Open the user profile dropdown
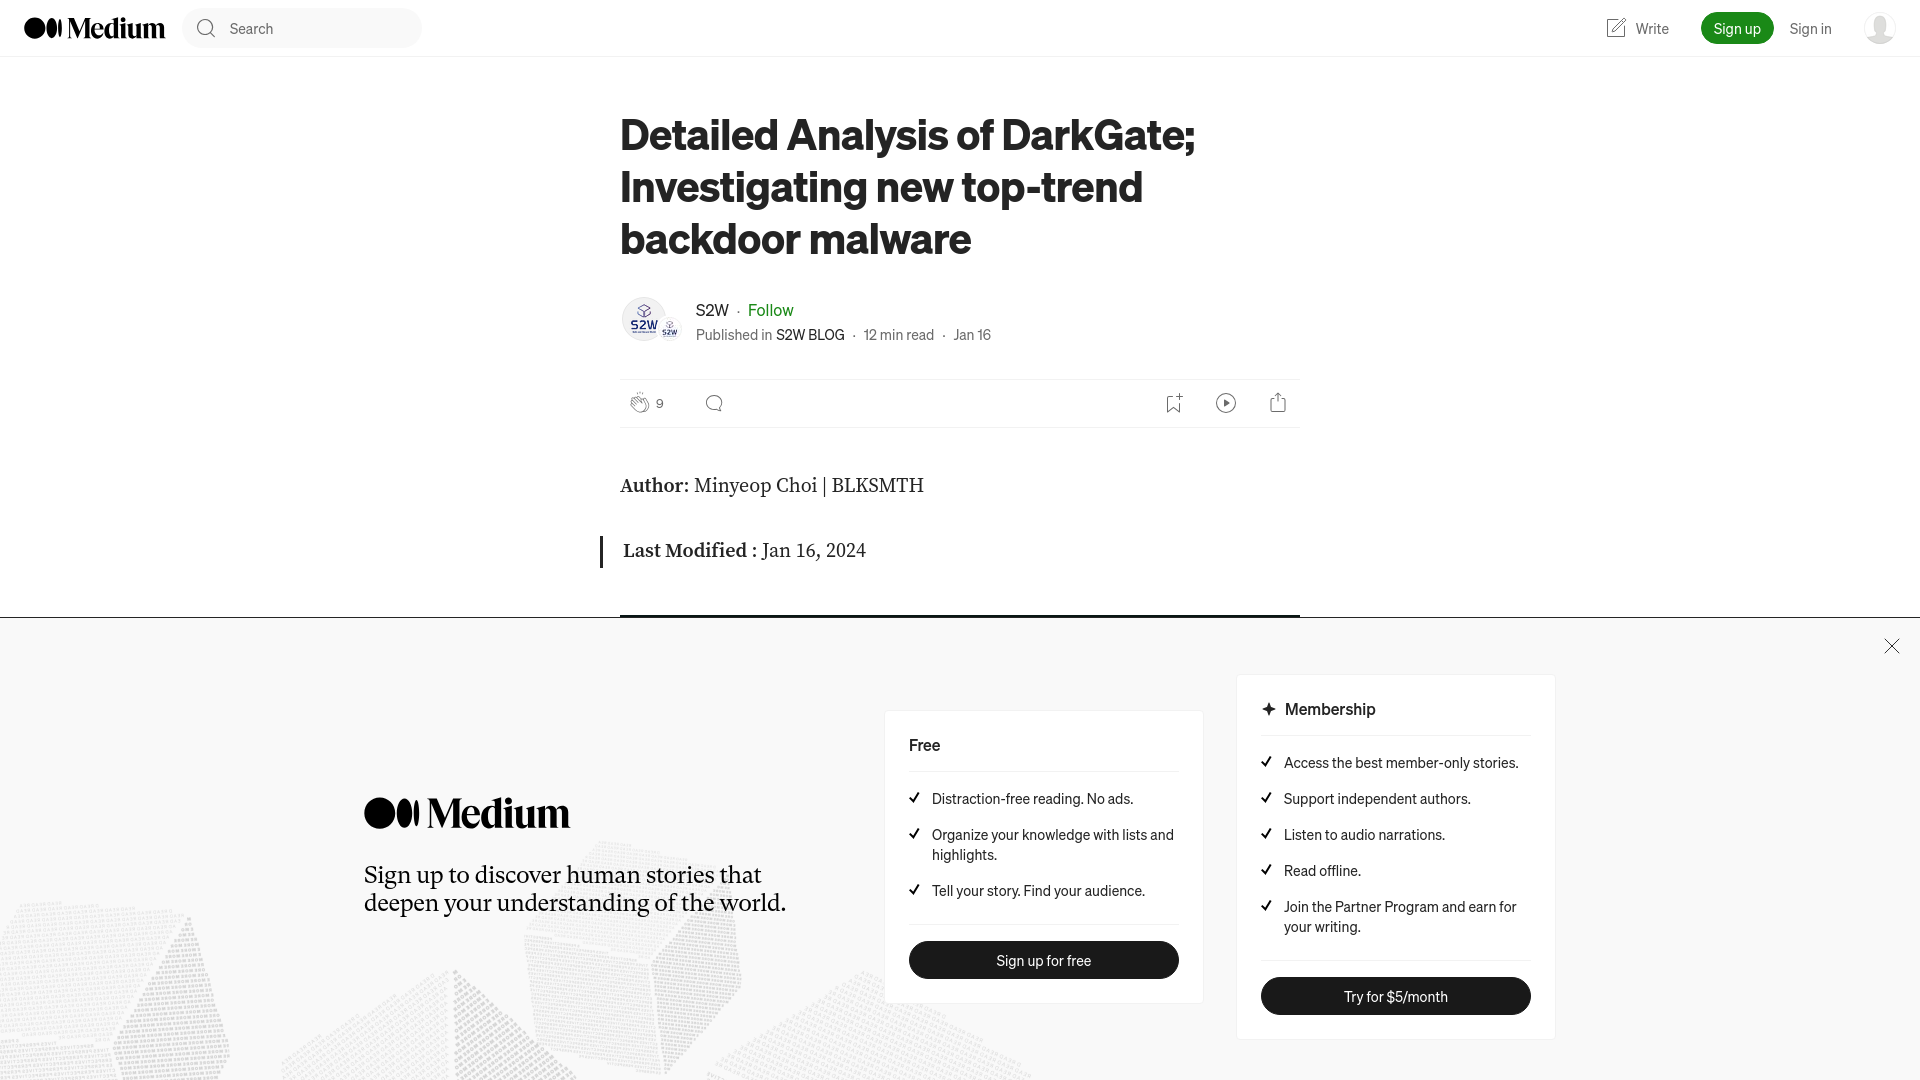 (x=1879, y=28)
